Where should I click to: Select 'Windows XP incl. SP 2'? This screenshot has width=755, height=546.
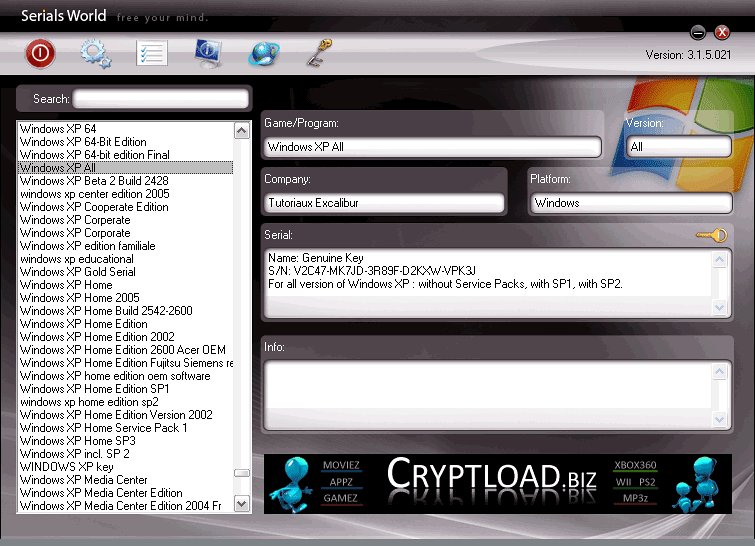(126, 454)
